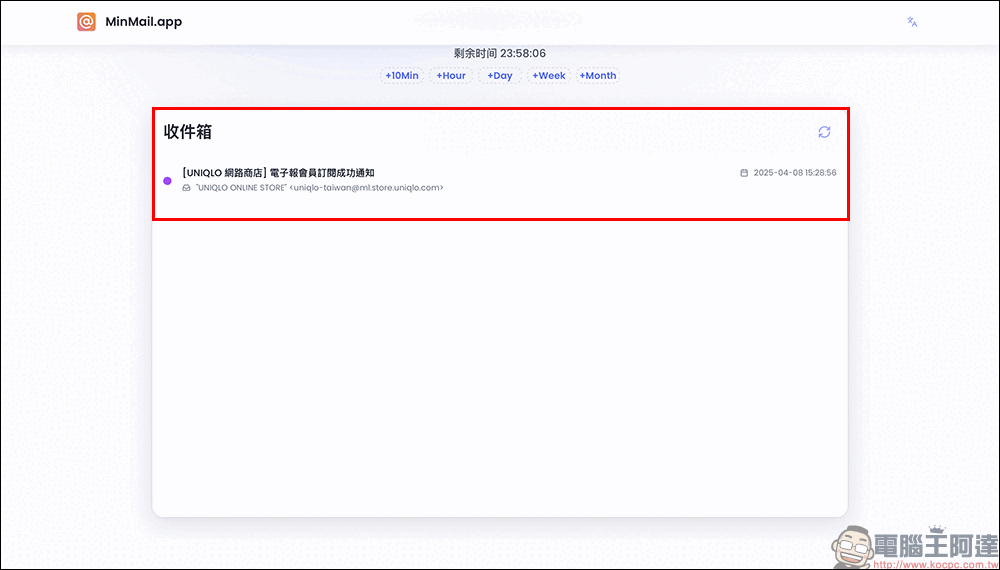This screenshot has width=1000, height=570.
Task: Click the MinMail.app logo icon
Action: pos(86,22)
